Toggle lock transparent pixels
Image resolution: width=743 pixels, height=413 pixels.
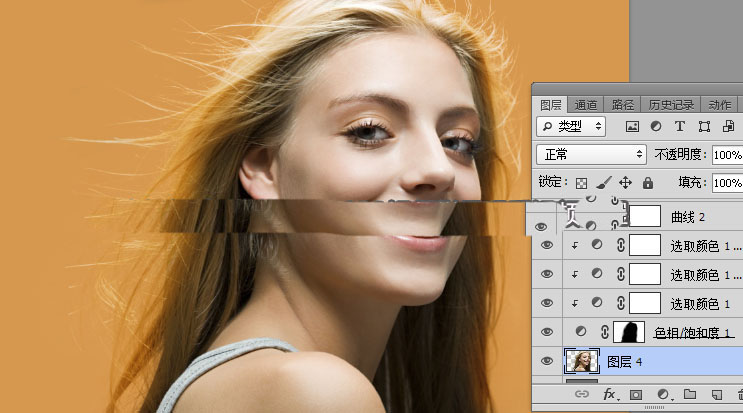(x=581, y=183)
